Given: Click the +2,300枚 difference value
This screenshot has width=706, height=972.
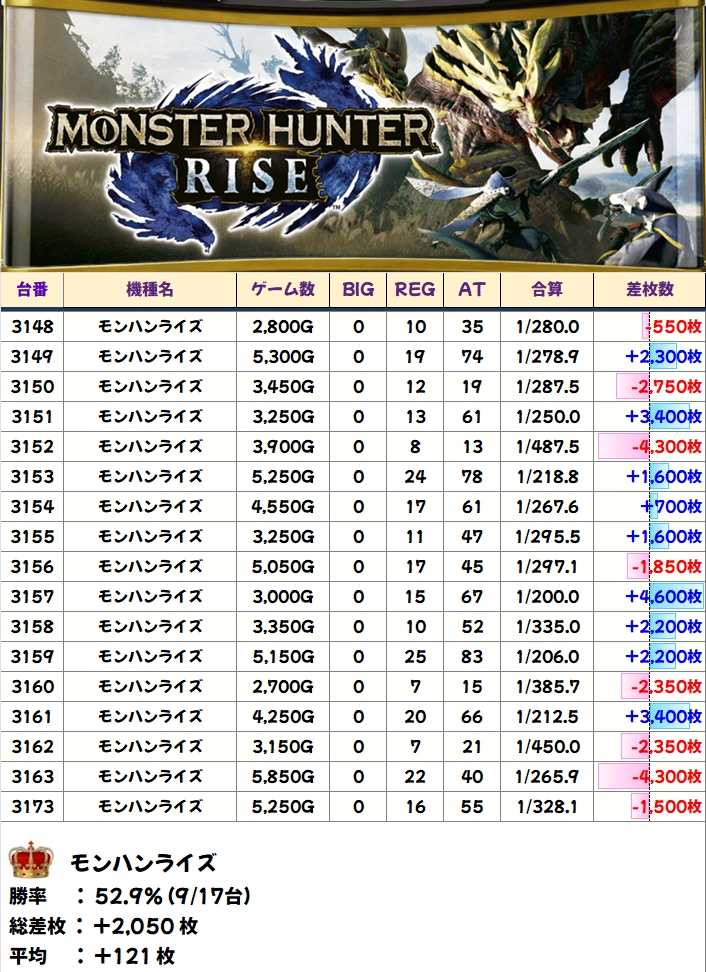Looking at the screenshot, I should pos(663,356).
